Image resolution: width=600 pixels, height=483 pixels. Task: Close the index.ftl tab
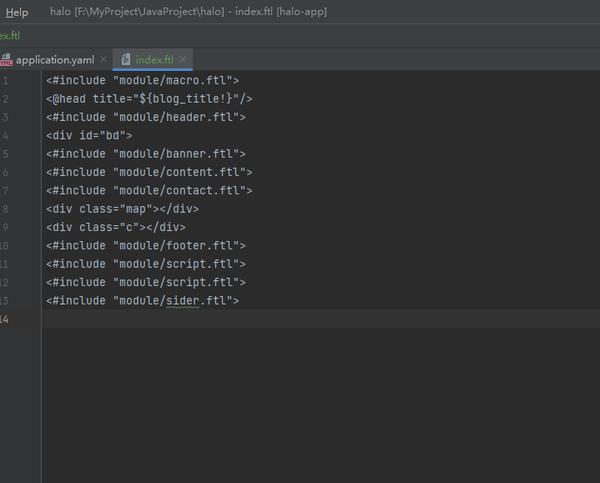183,59
